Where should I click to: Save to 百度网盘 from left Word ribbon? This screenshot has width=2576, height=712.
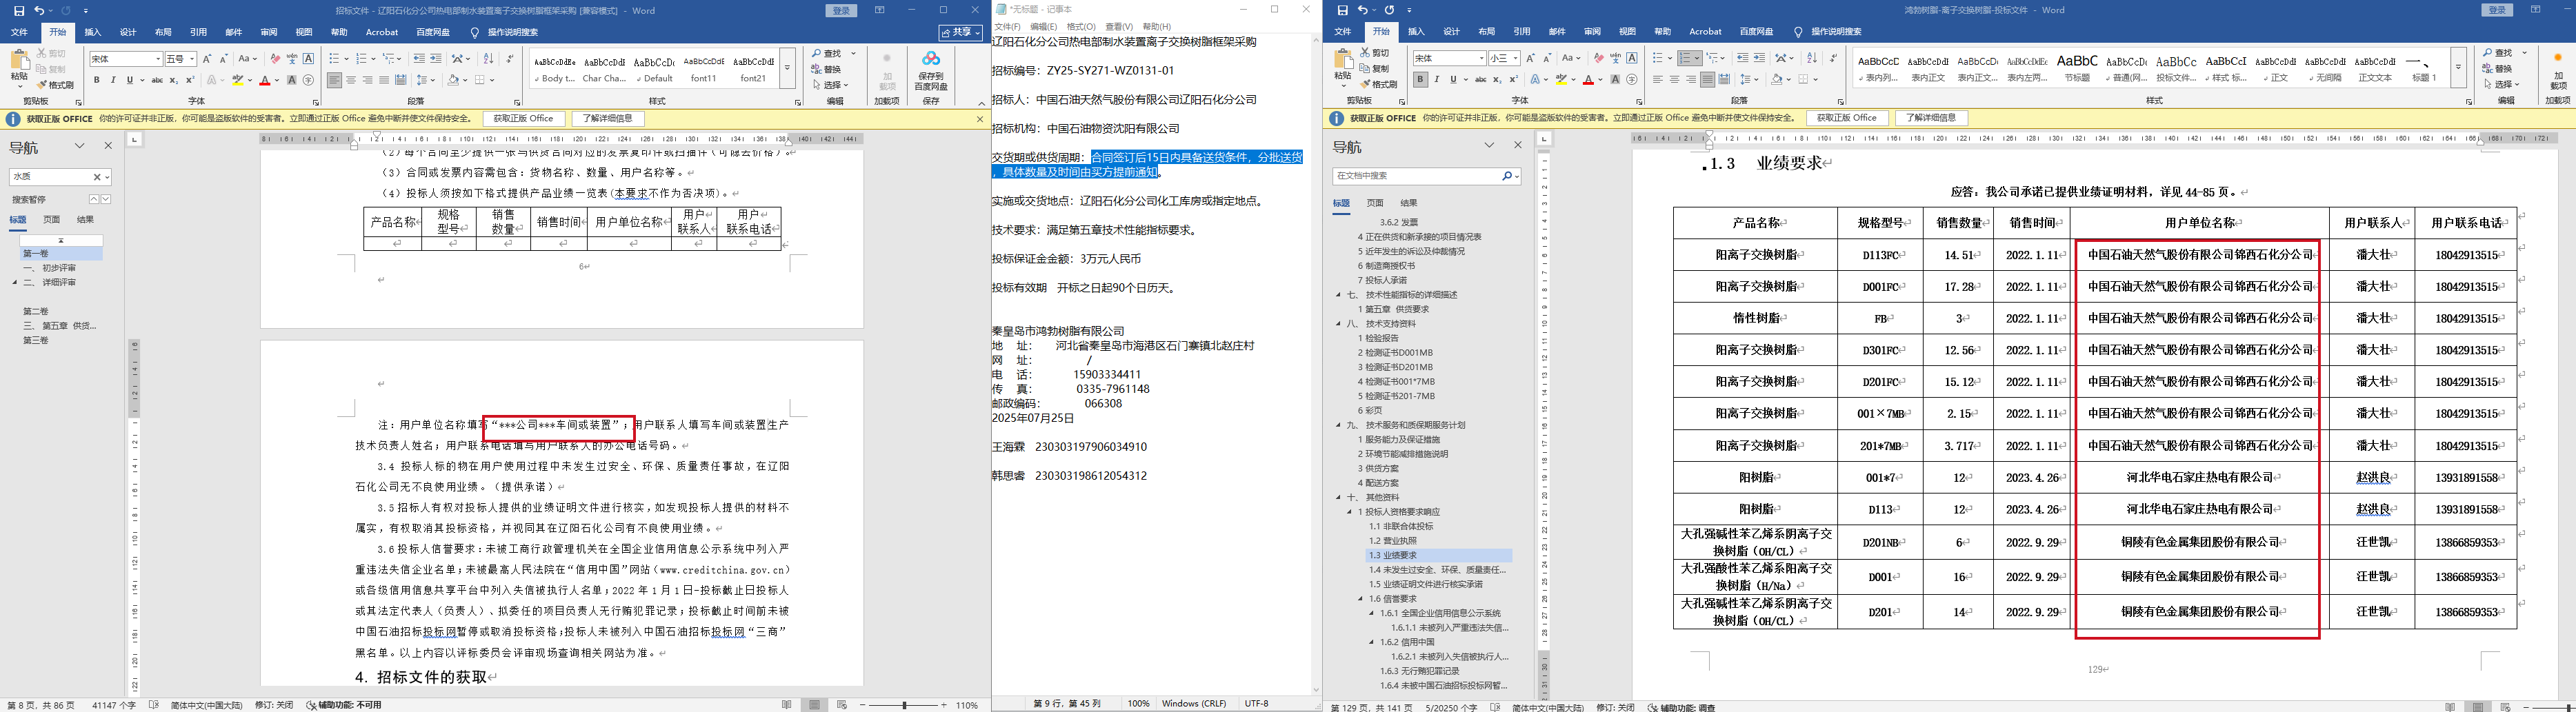coord(931,70)
